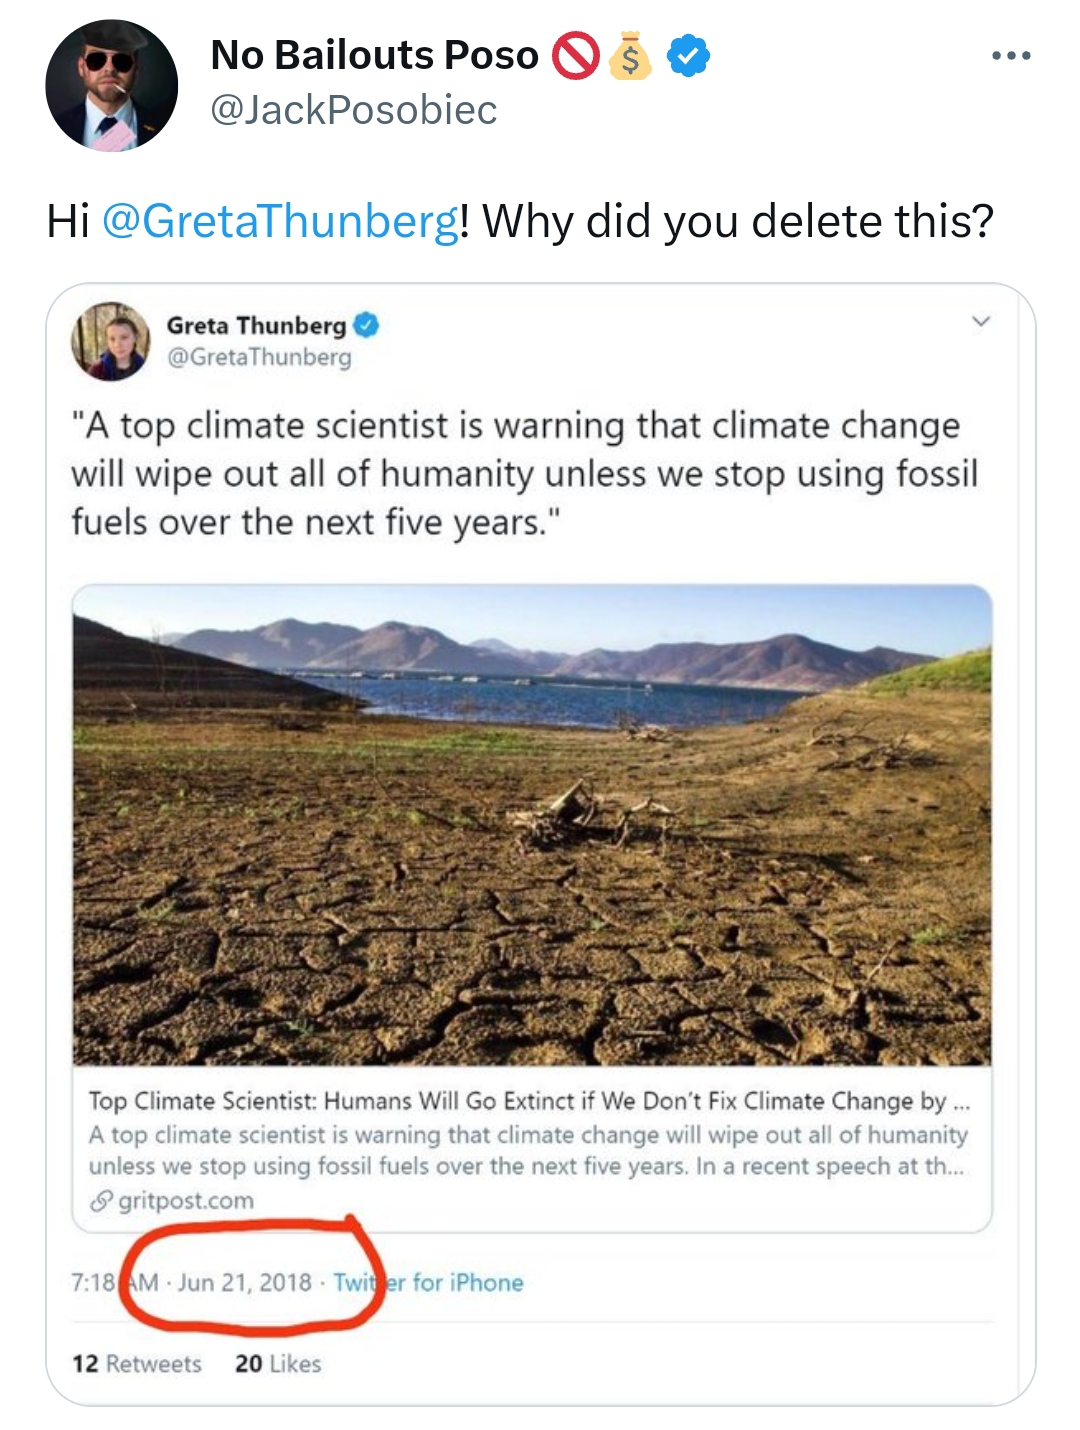Click the chain link icon beside gritpost.com
Screen dimensions: 1080x1430
point(100,1201)
